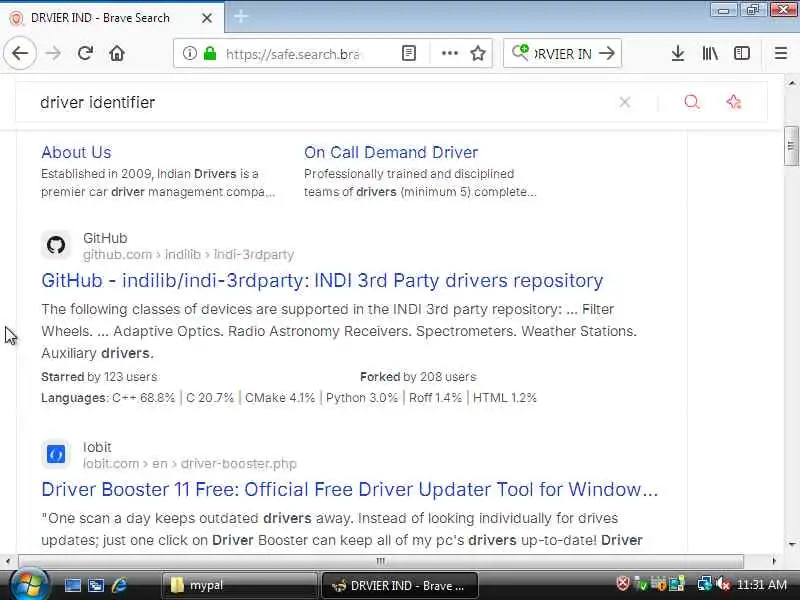The height and width of the screenshot is (600, 800).
Task: Show site information icon in address bar
Action: pyautogui.click(x=189, y=53)
